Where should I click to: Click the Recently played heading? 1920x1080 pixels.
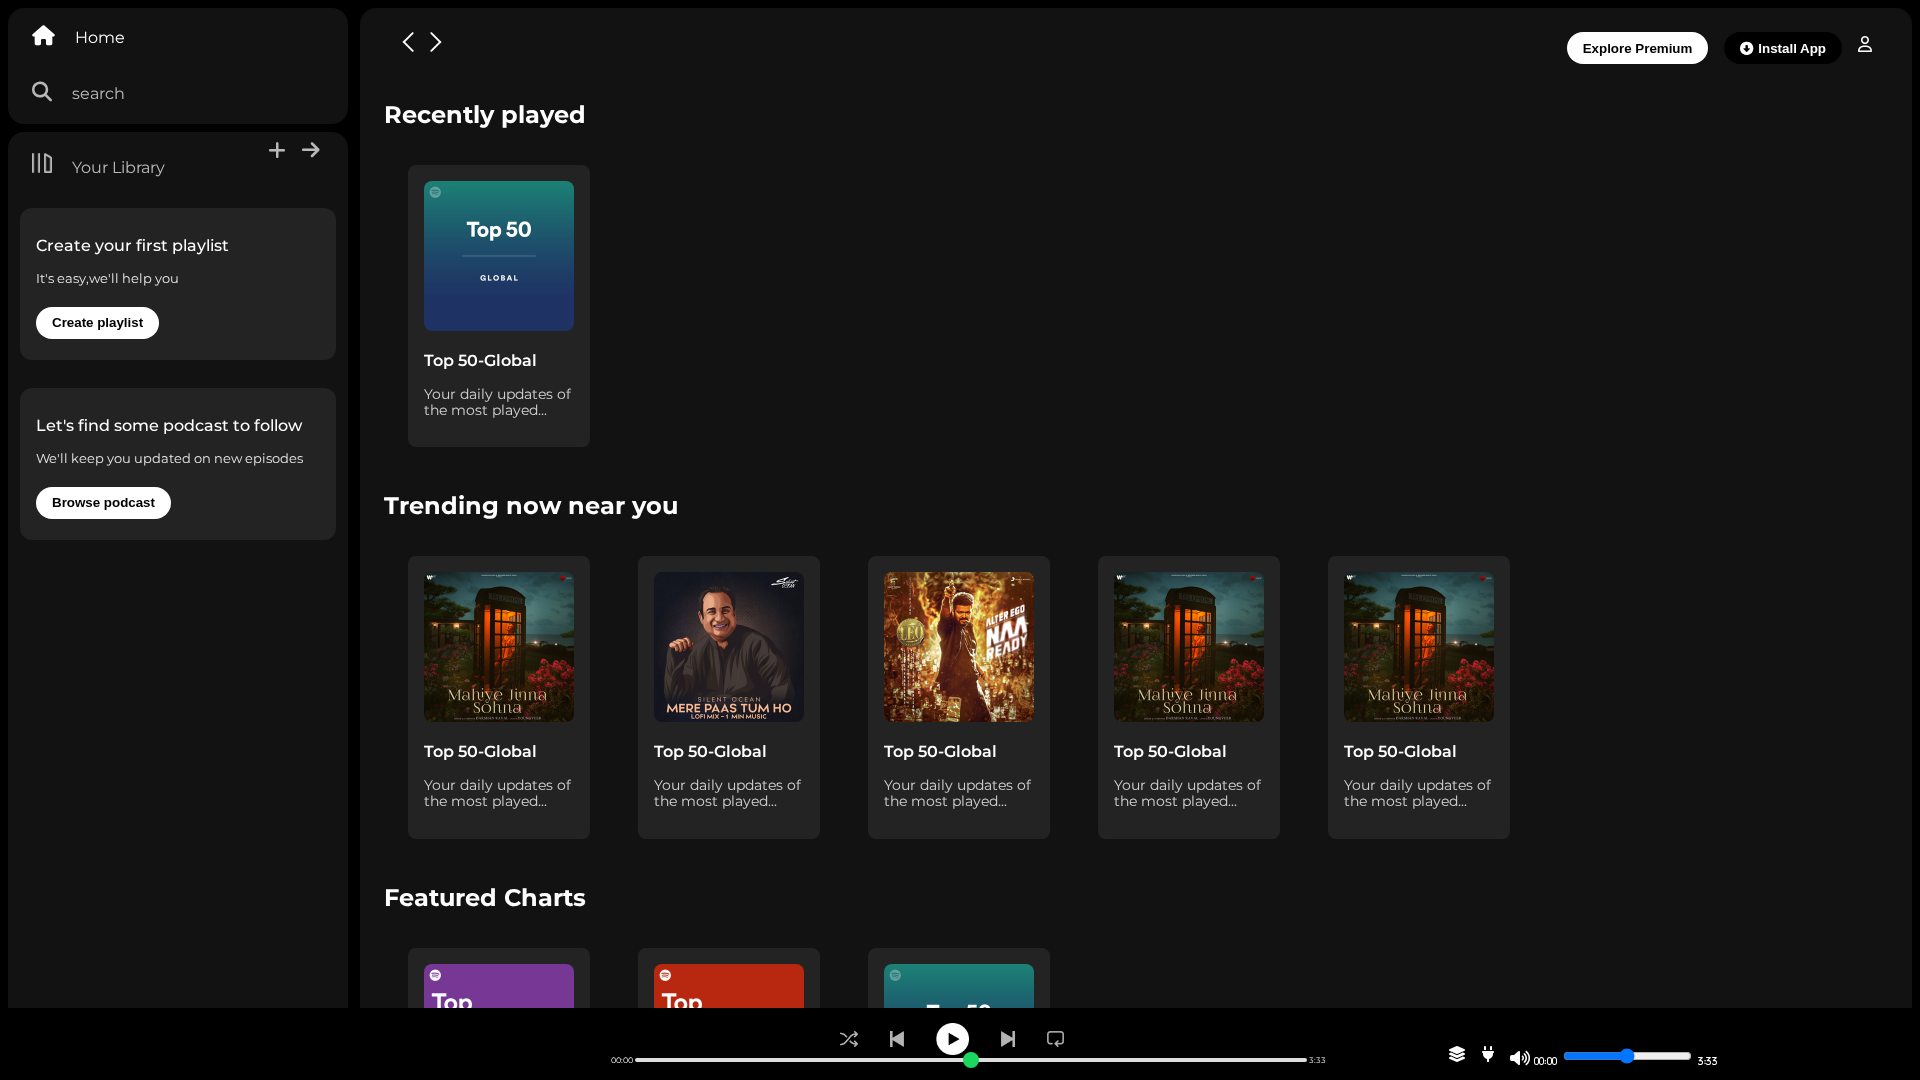[485, 115]
